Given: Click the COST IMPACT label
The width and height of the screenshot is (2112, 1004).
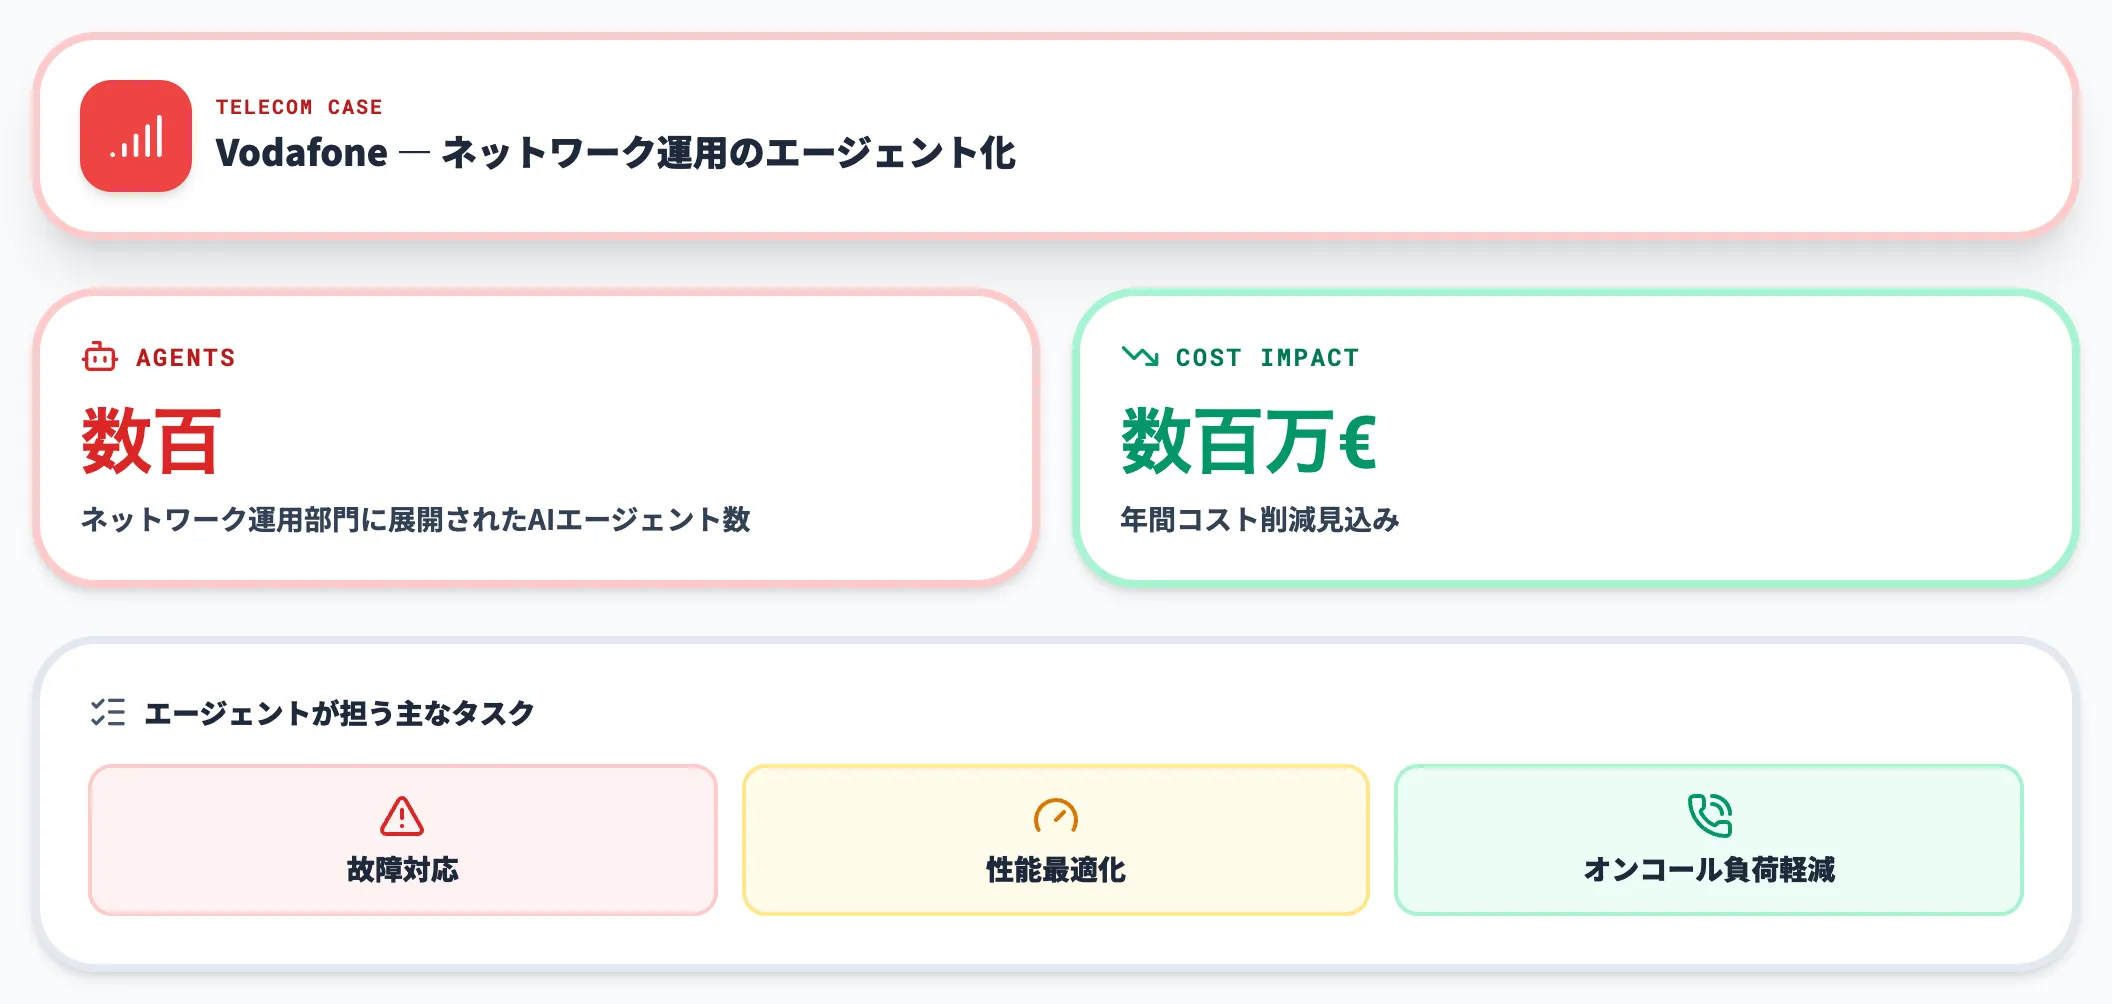Looking at the screenshot, I should 1267,358.
